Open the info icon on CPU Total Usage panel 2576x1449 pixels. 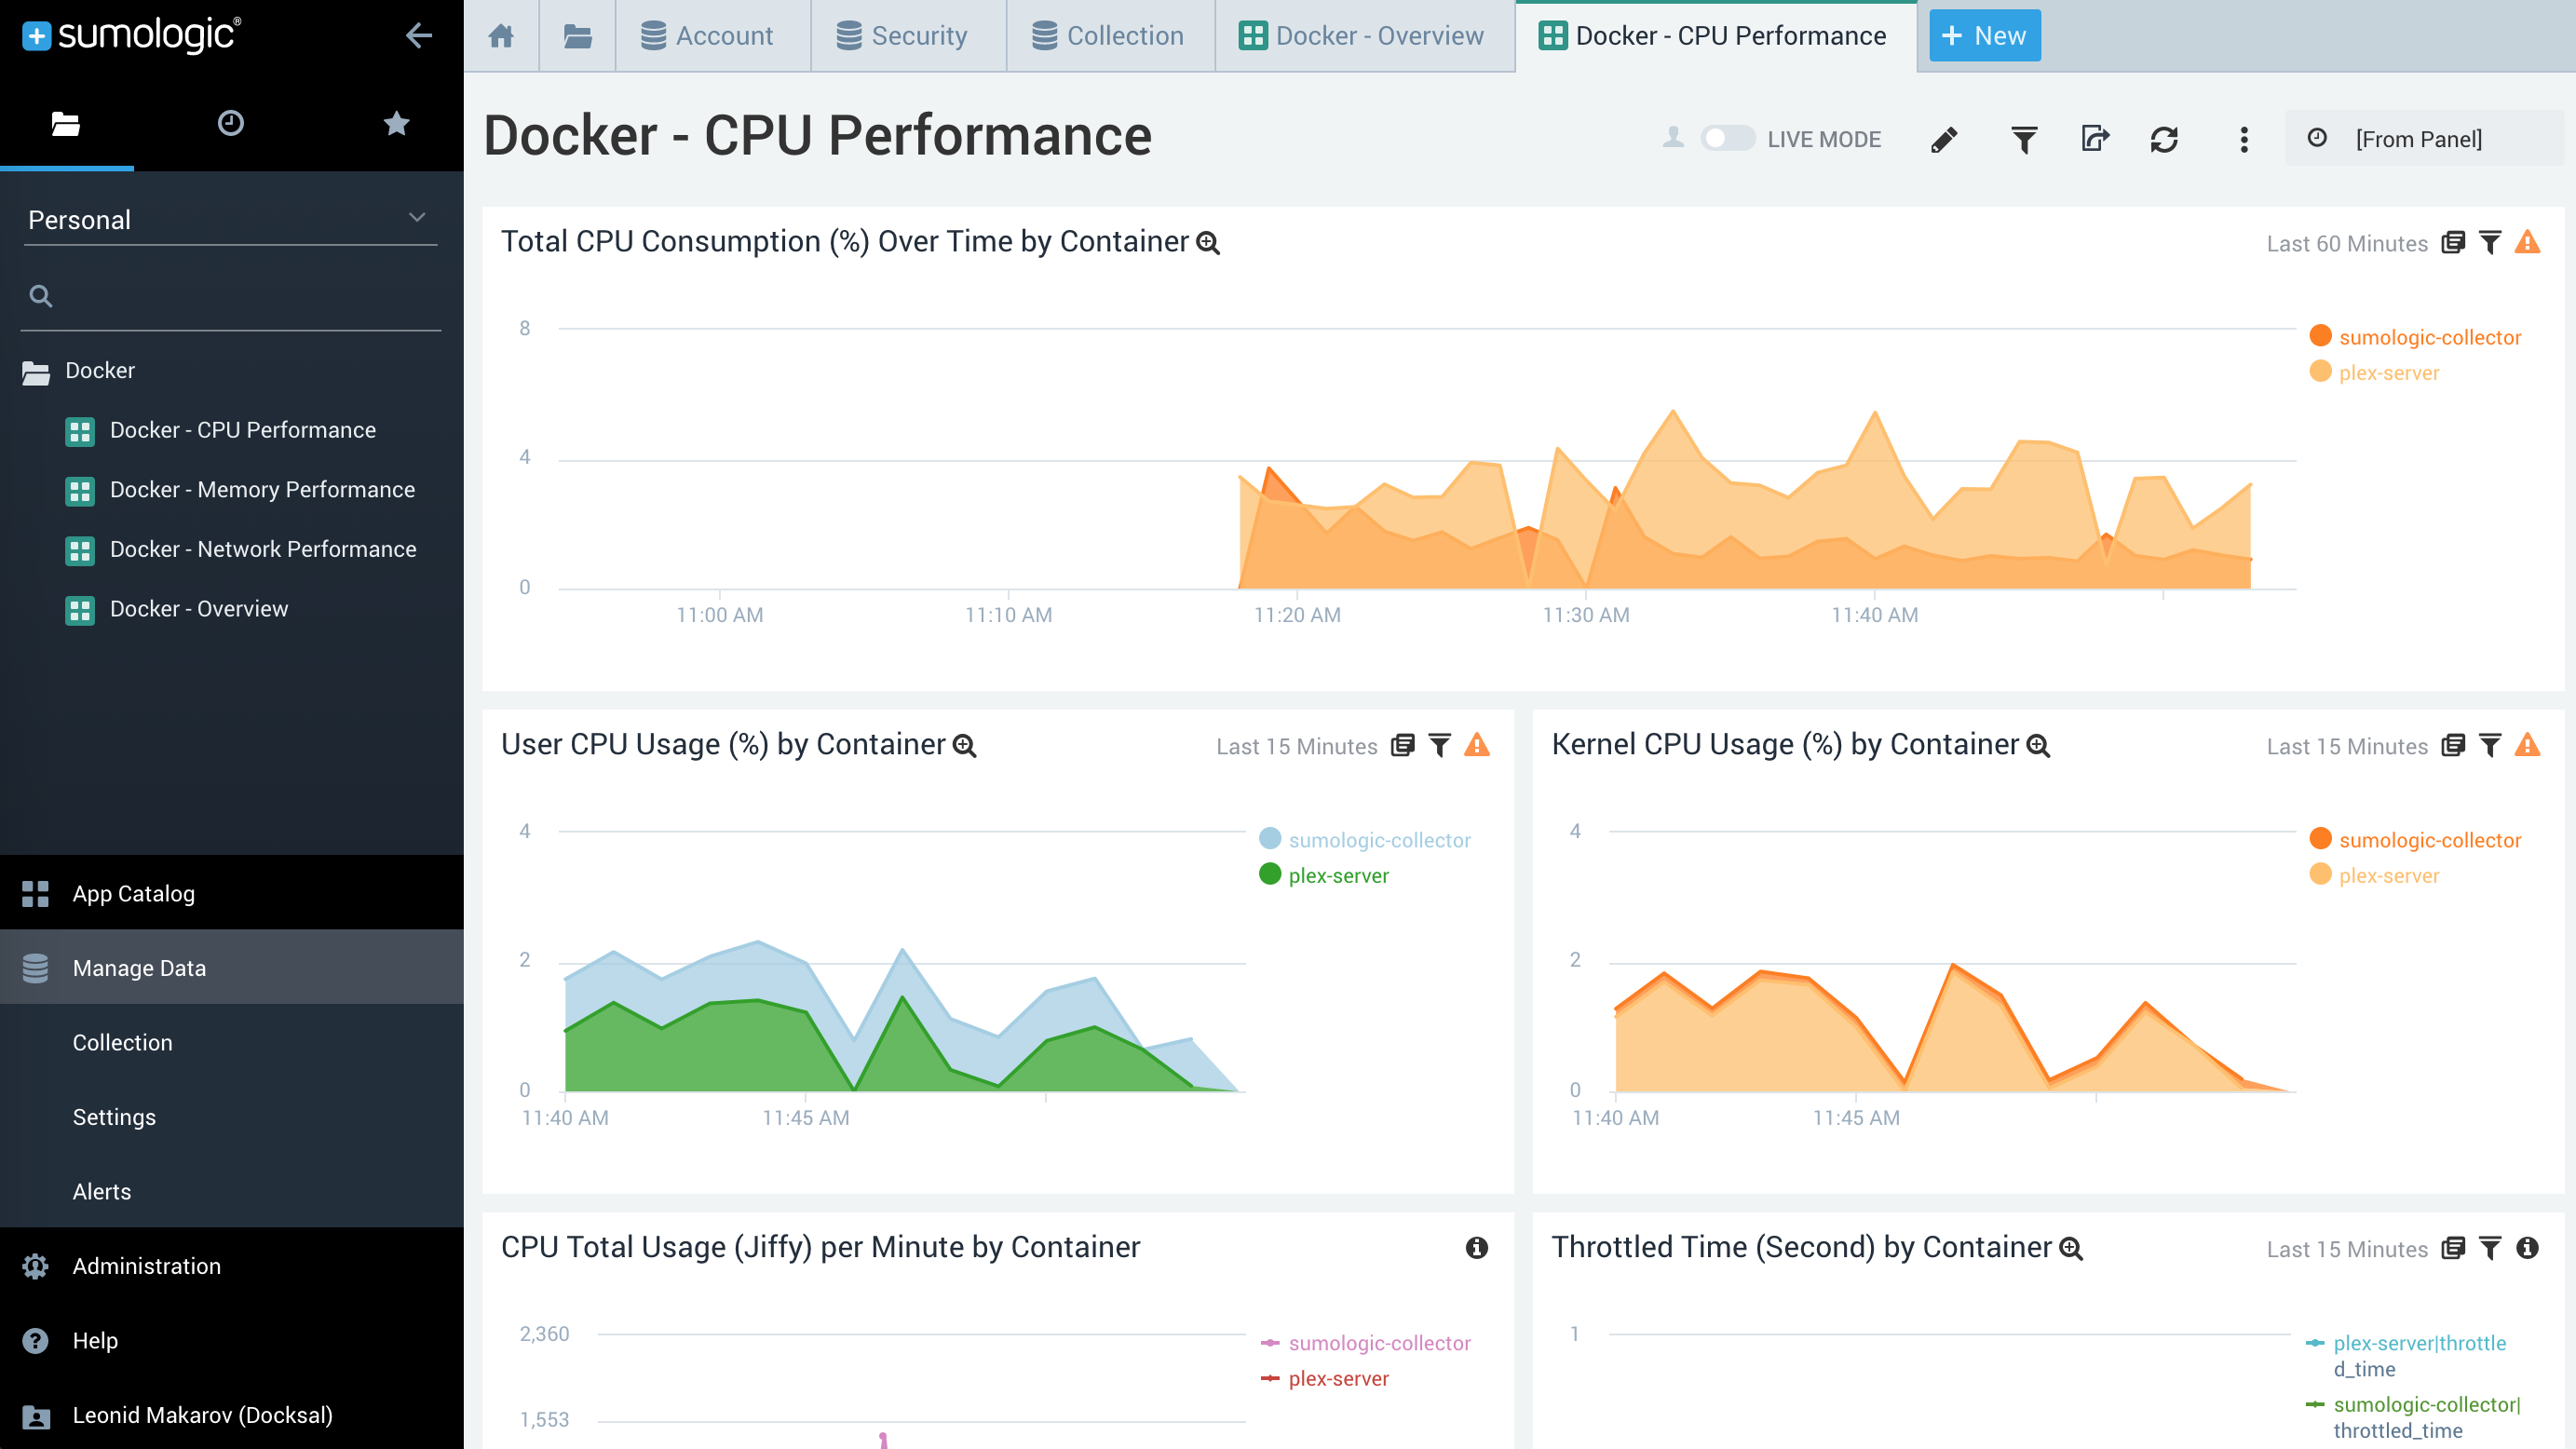1478,1247
